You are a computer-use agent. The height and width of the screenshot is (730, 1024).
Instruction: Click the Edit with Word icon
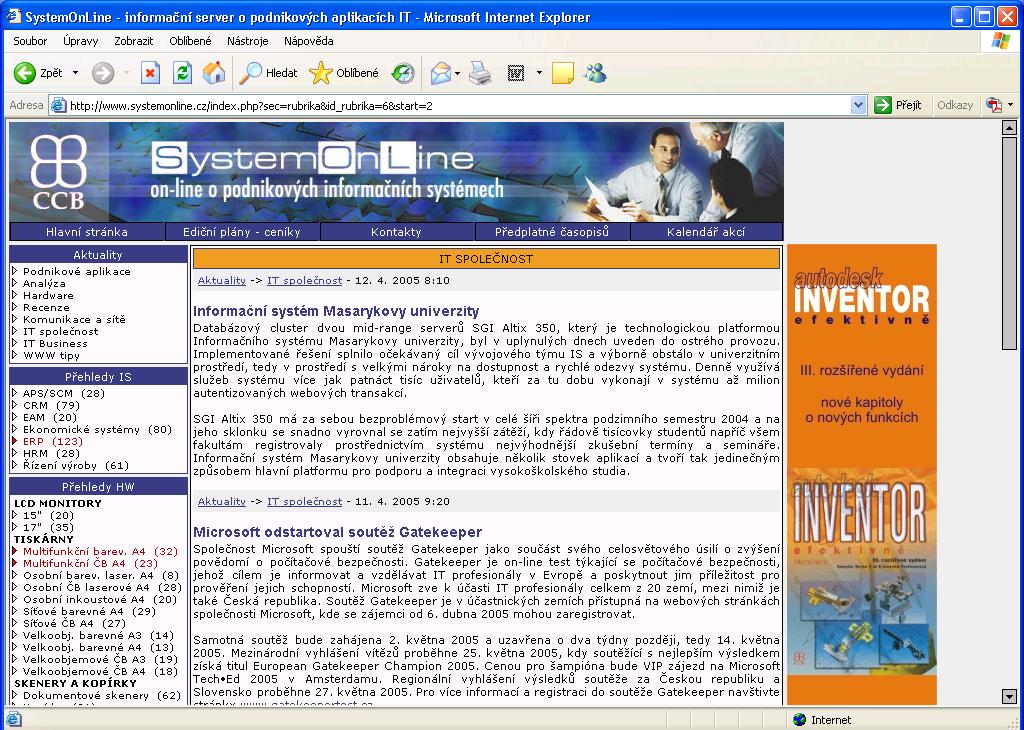coord(516,73)
